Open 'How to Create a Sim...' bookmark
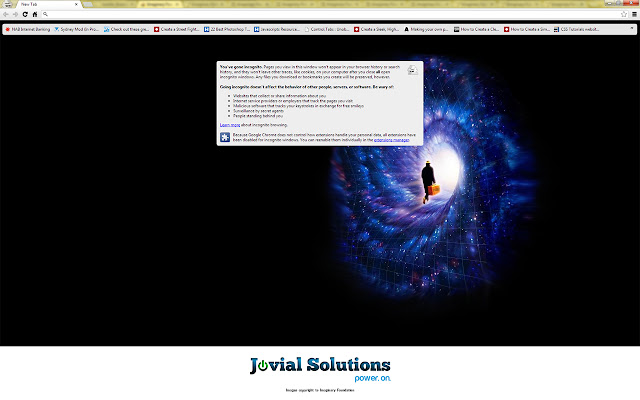 [x=527, y=29]
